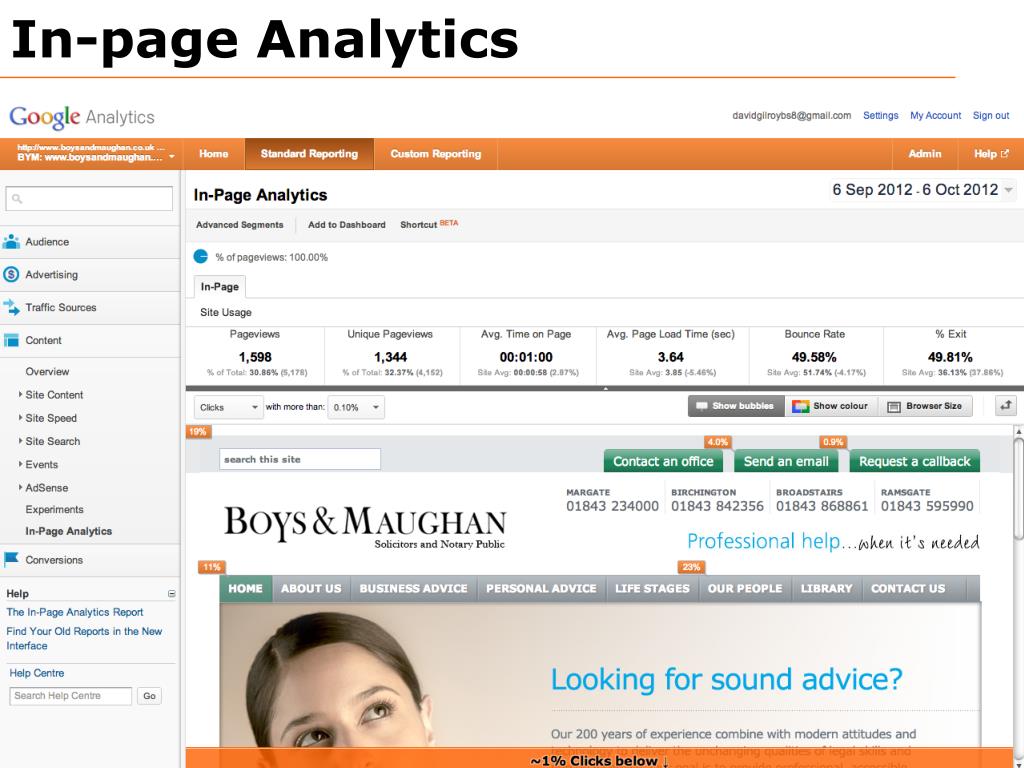Click LIBRARY in site navigation
This screenshot has width=1024, height=768.
click(827, 588)
